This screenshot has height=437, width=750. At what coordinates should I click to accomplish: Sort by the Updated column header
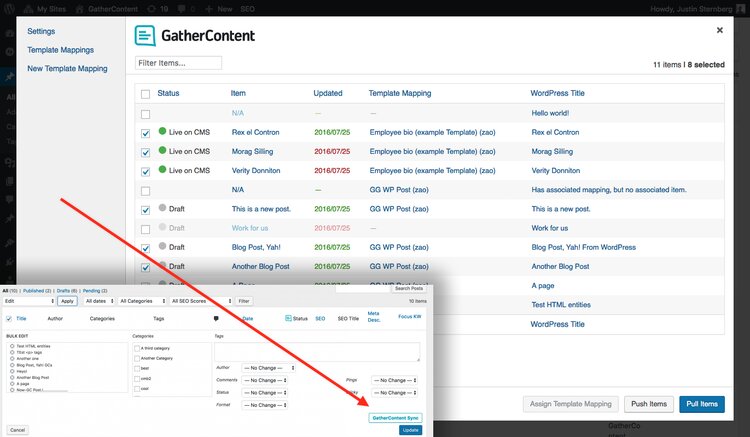(328, 93)
